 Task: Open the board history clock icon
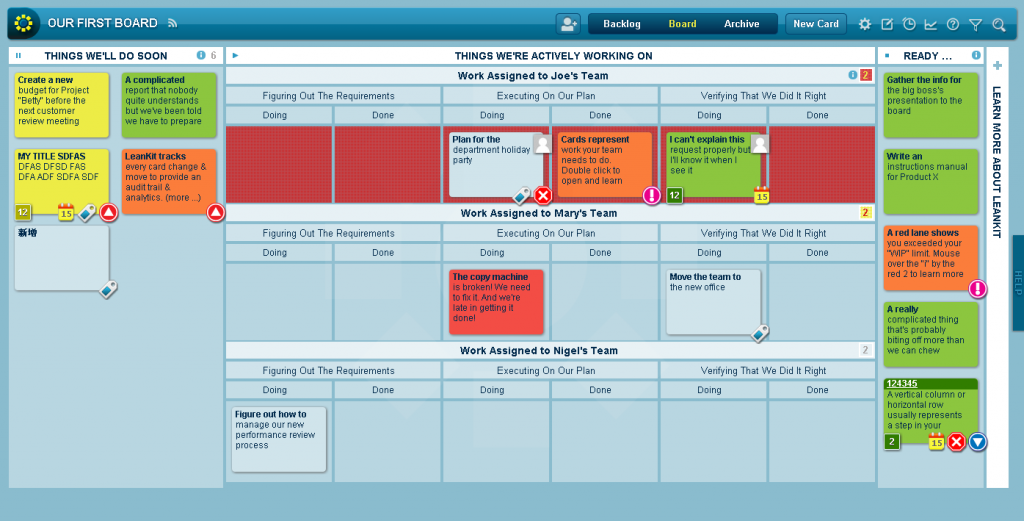(909, 24)
